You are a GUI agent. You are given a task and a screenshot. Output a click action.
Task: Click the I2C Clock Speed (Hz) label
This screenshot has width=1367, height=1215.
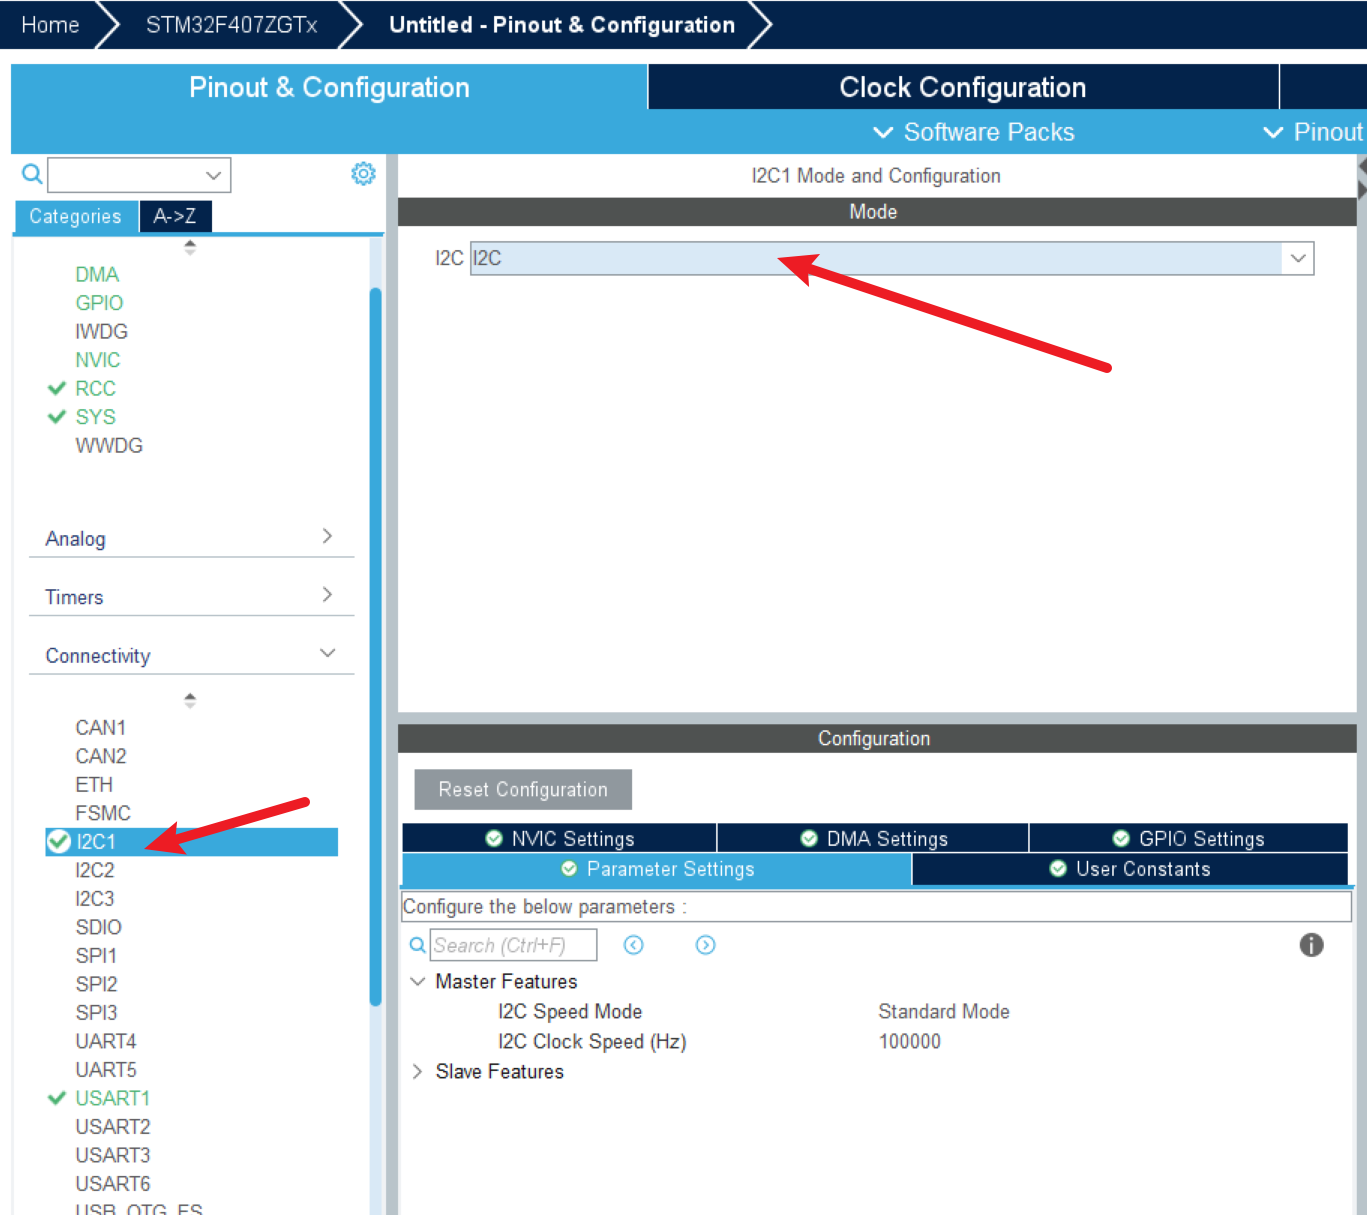(592, 1041)
